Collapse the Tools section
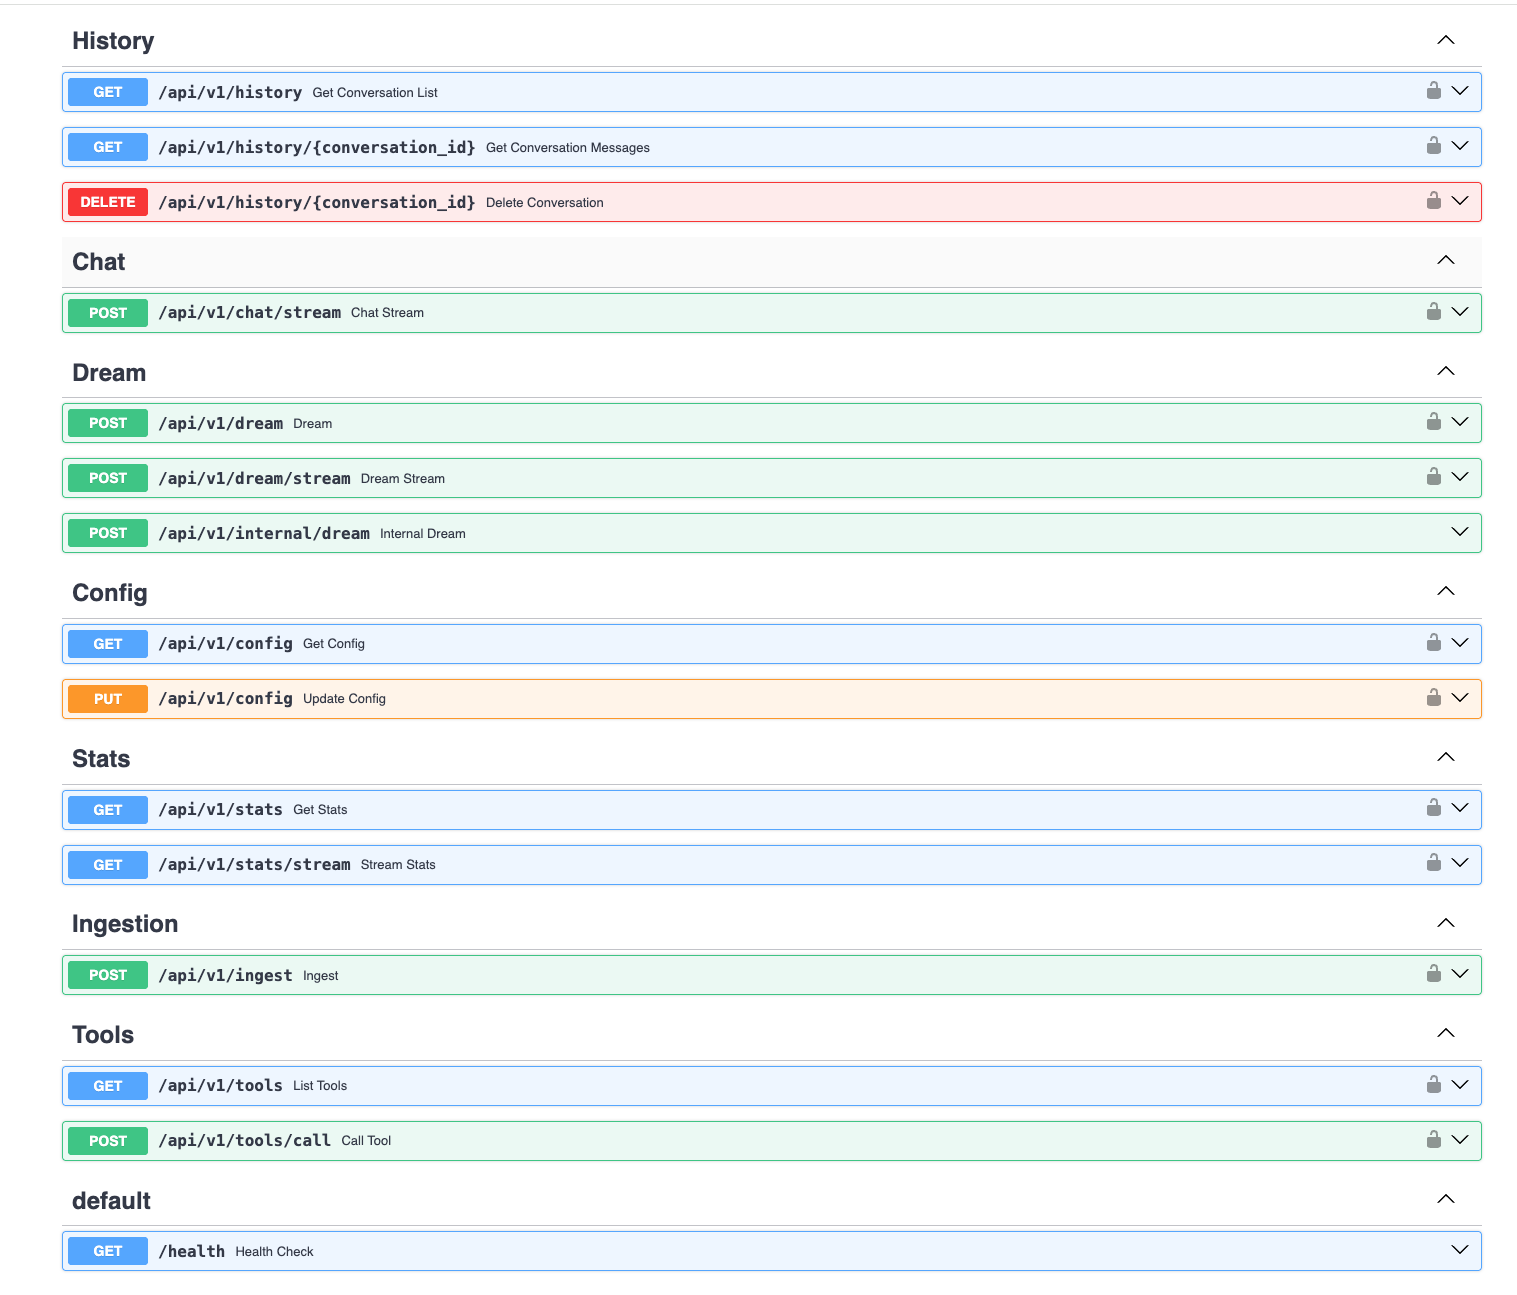 click(x=1446, y=1033)
